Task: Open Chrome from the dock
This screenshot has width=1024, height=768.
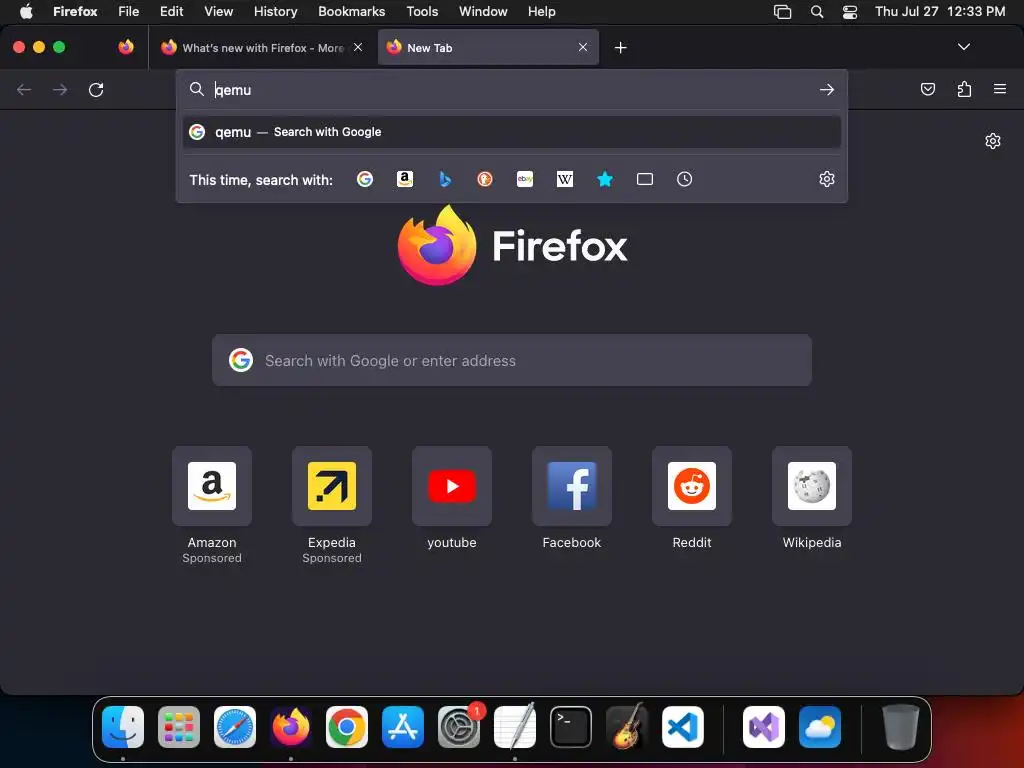Action: tap(347, 727)
